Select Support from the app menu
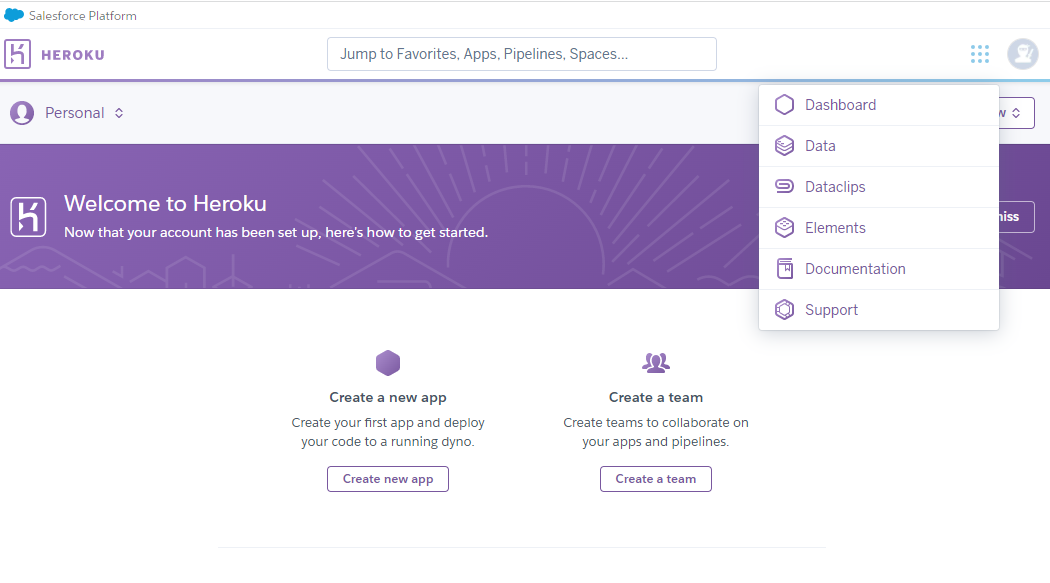Viewport: 1050px width, 583px height. [879, 309]
